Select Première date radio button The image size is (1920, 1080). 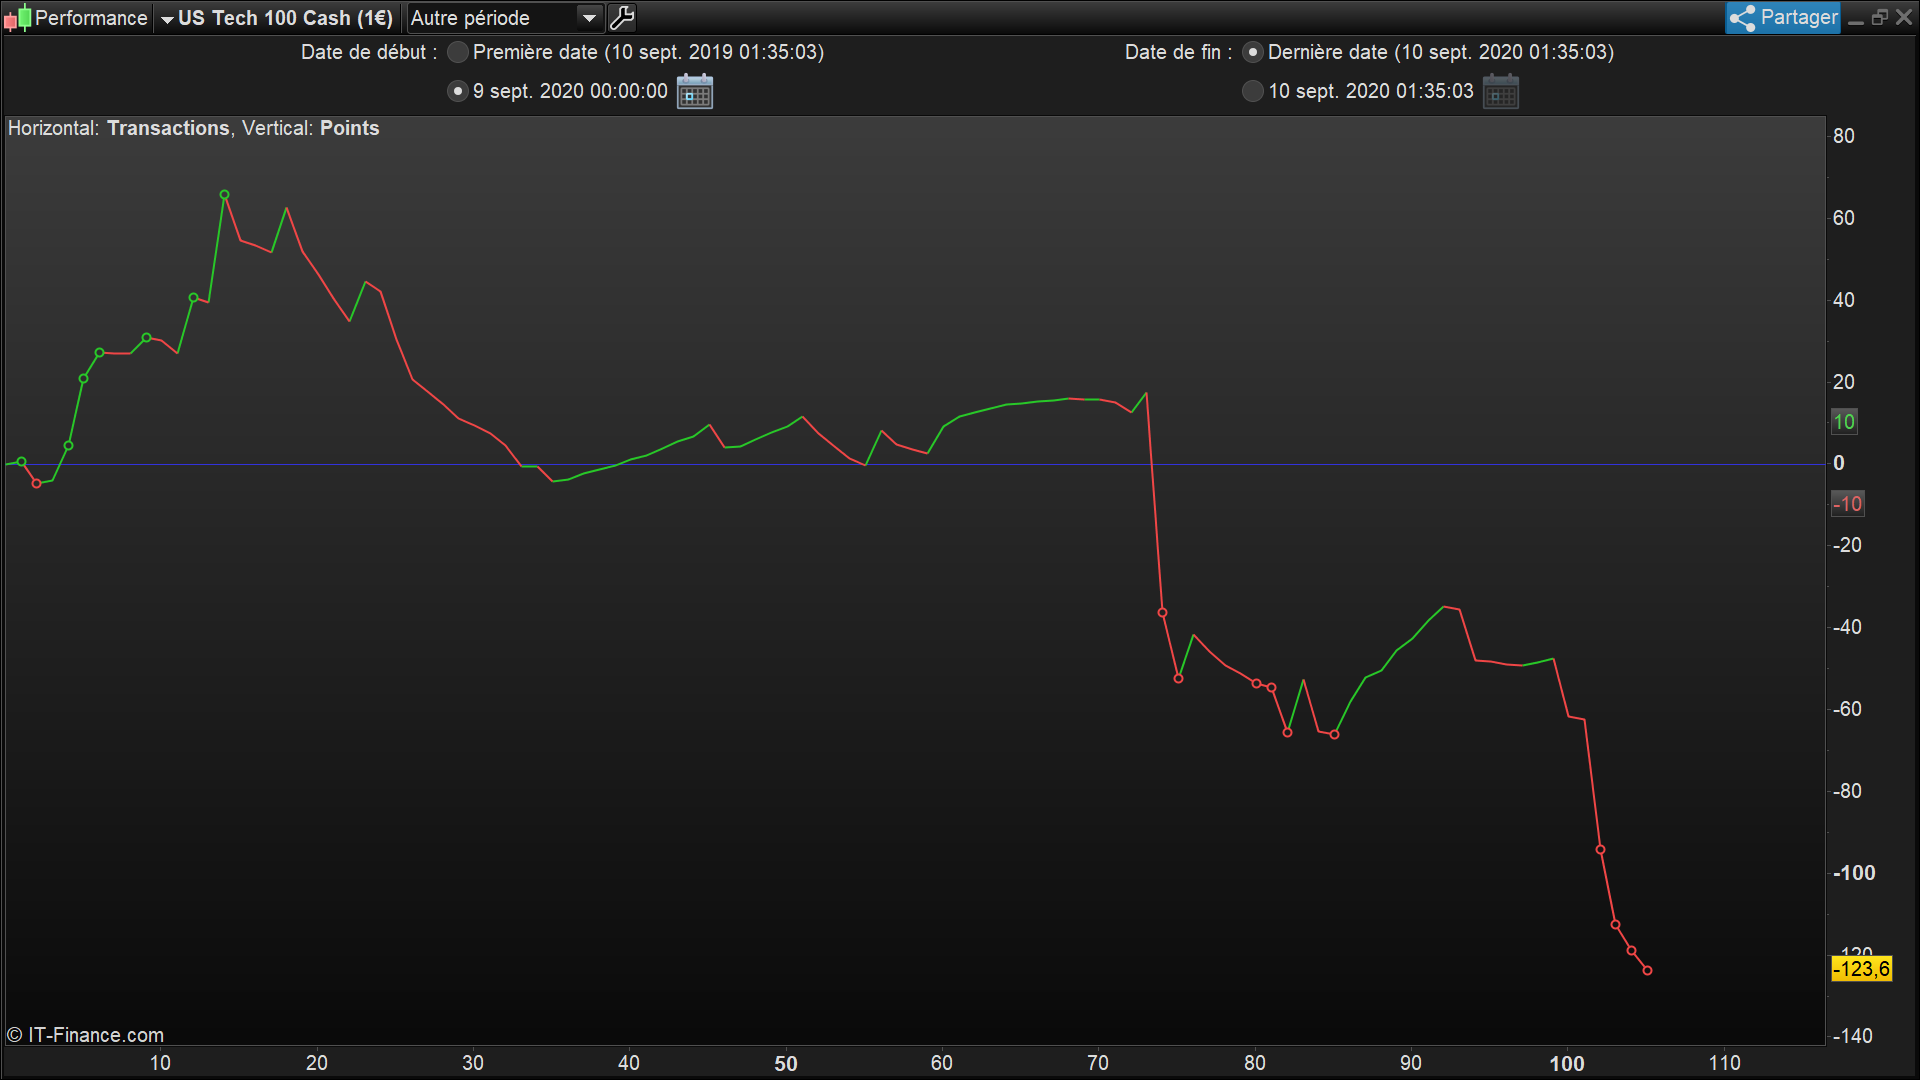tap(458, 52)
